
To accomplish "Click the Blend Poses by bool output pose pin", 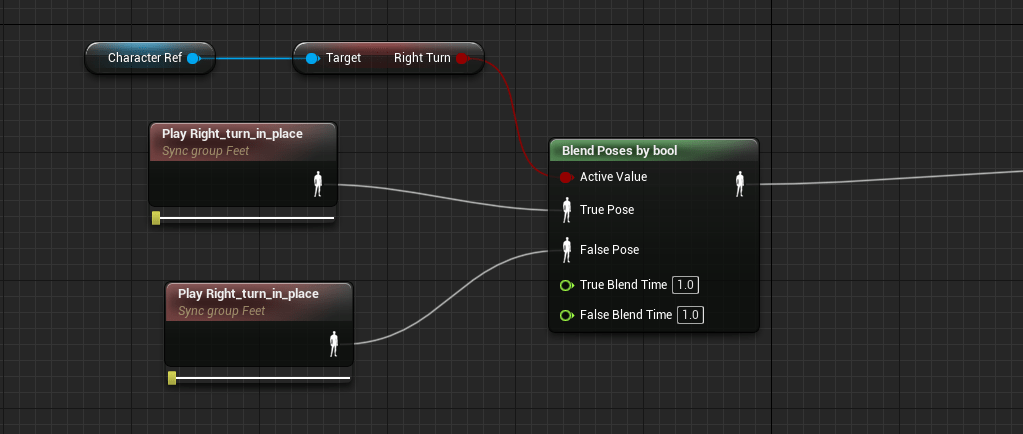I will coord(740,183).
